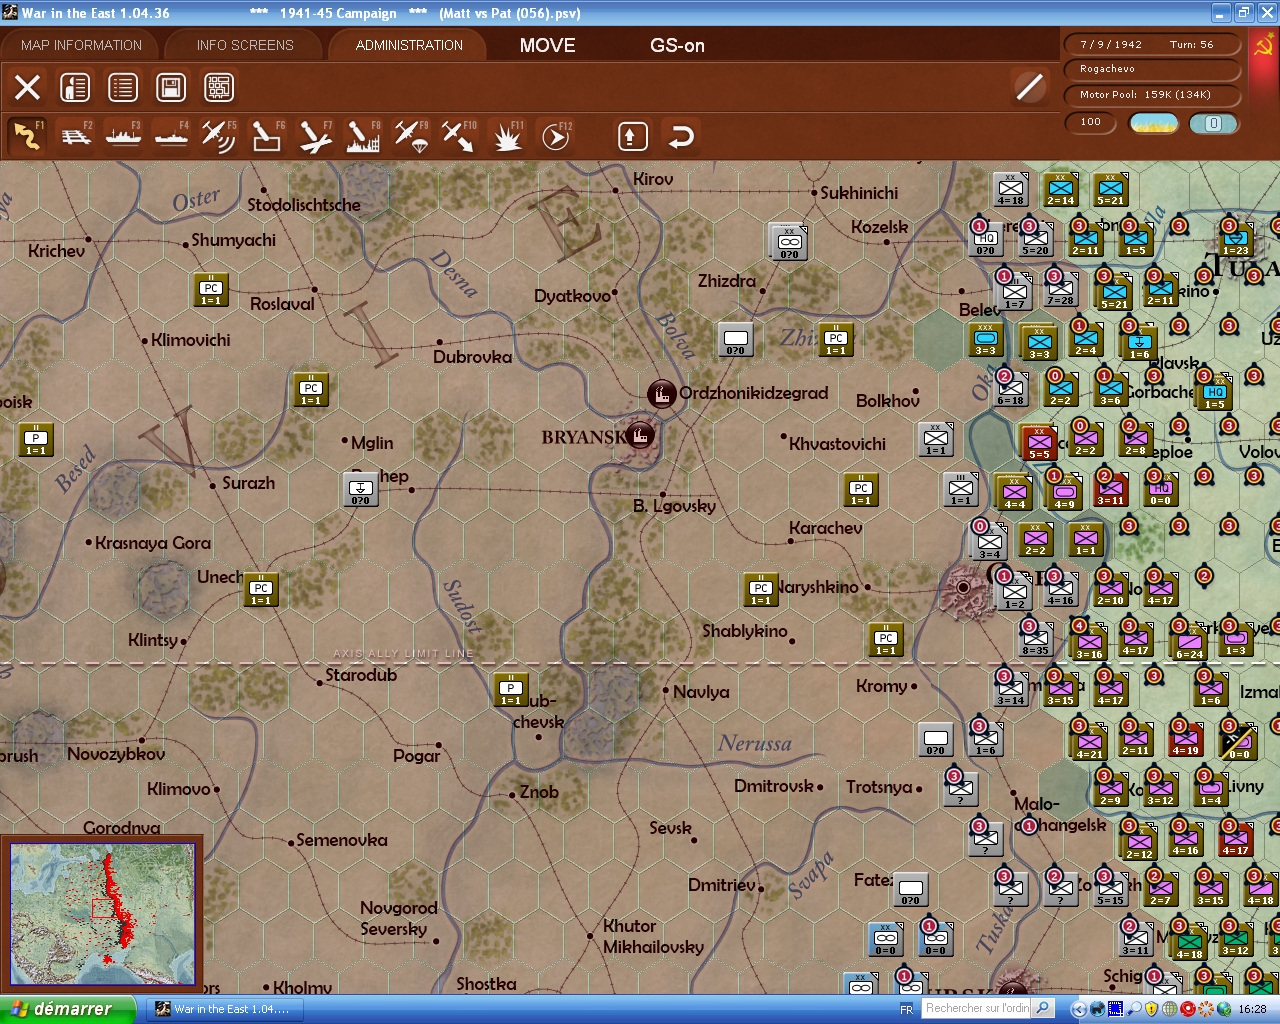Click the Bryansk city label

(584, 437)
